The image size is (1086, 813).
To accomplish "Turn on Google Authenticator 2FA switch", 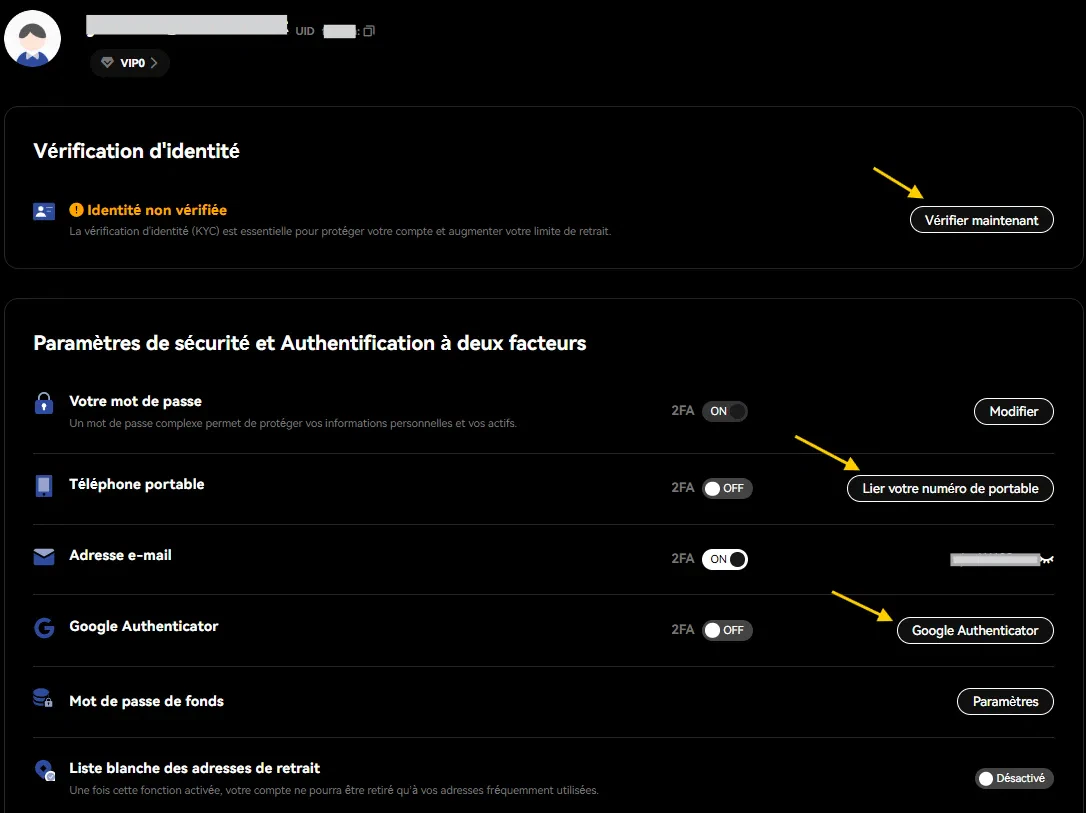I will pos(725,630).
